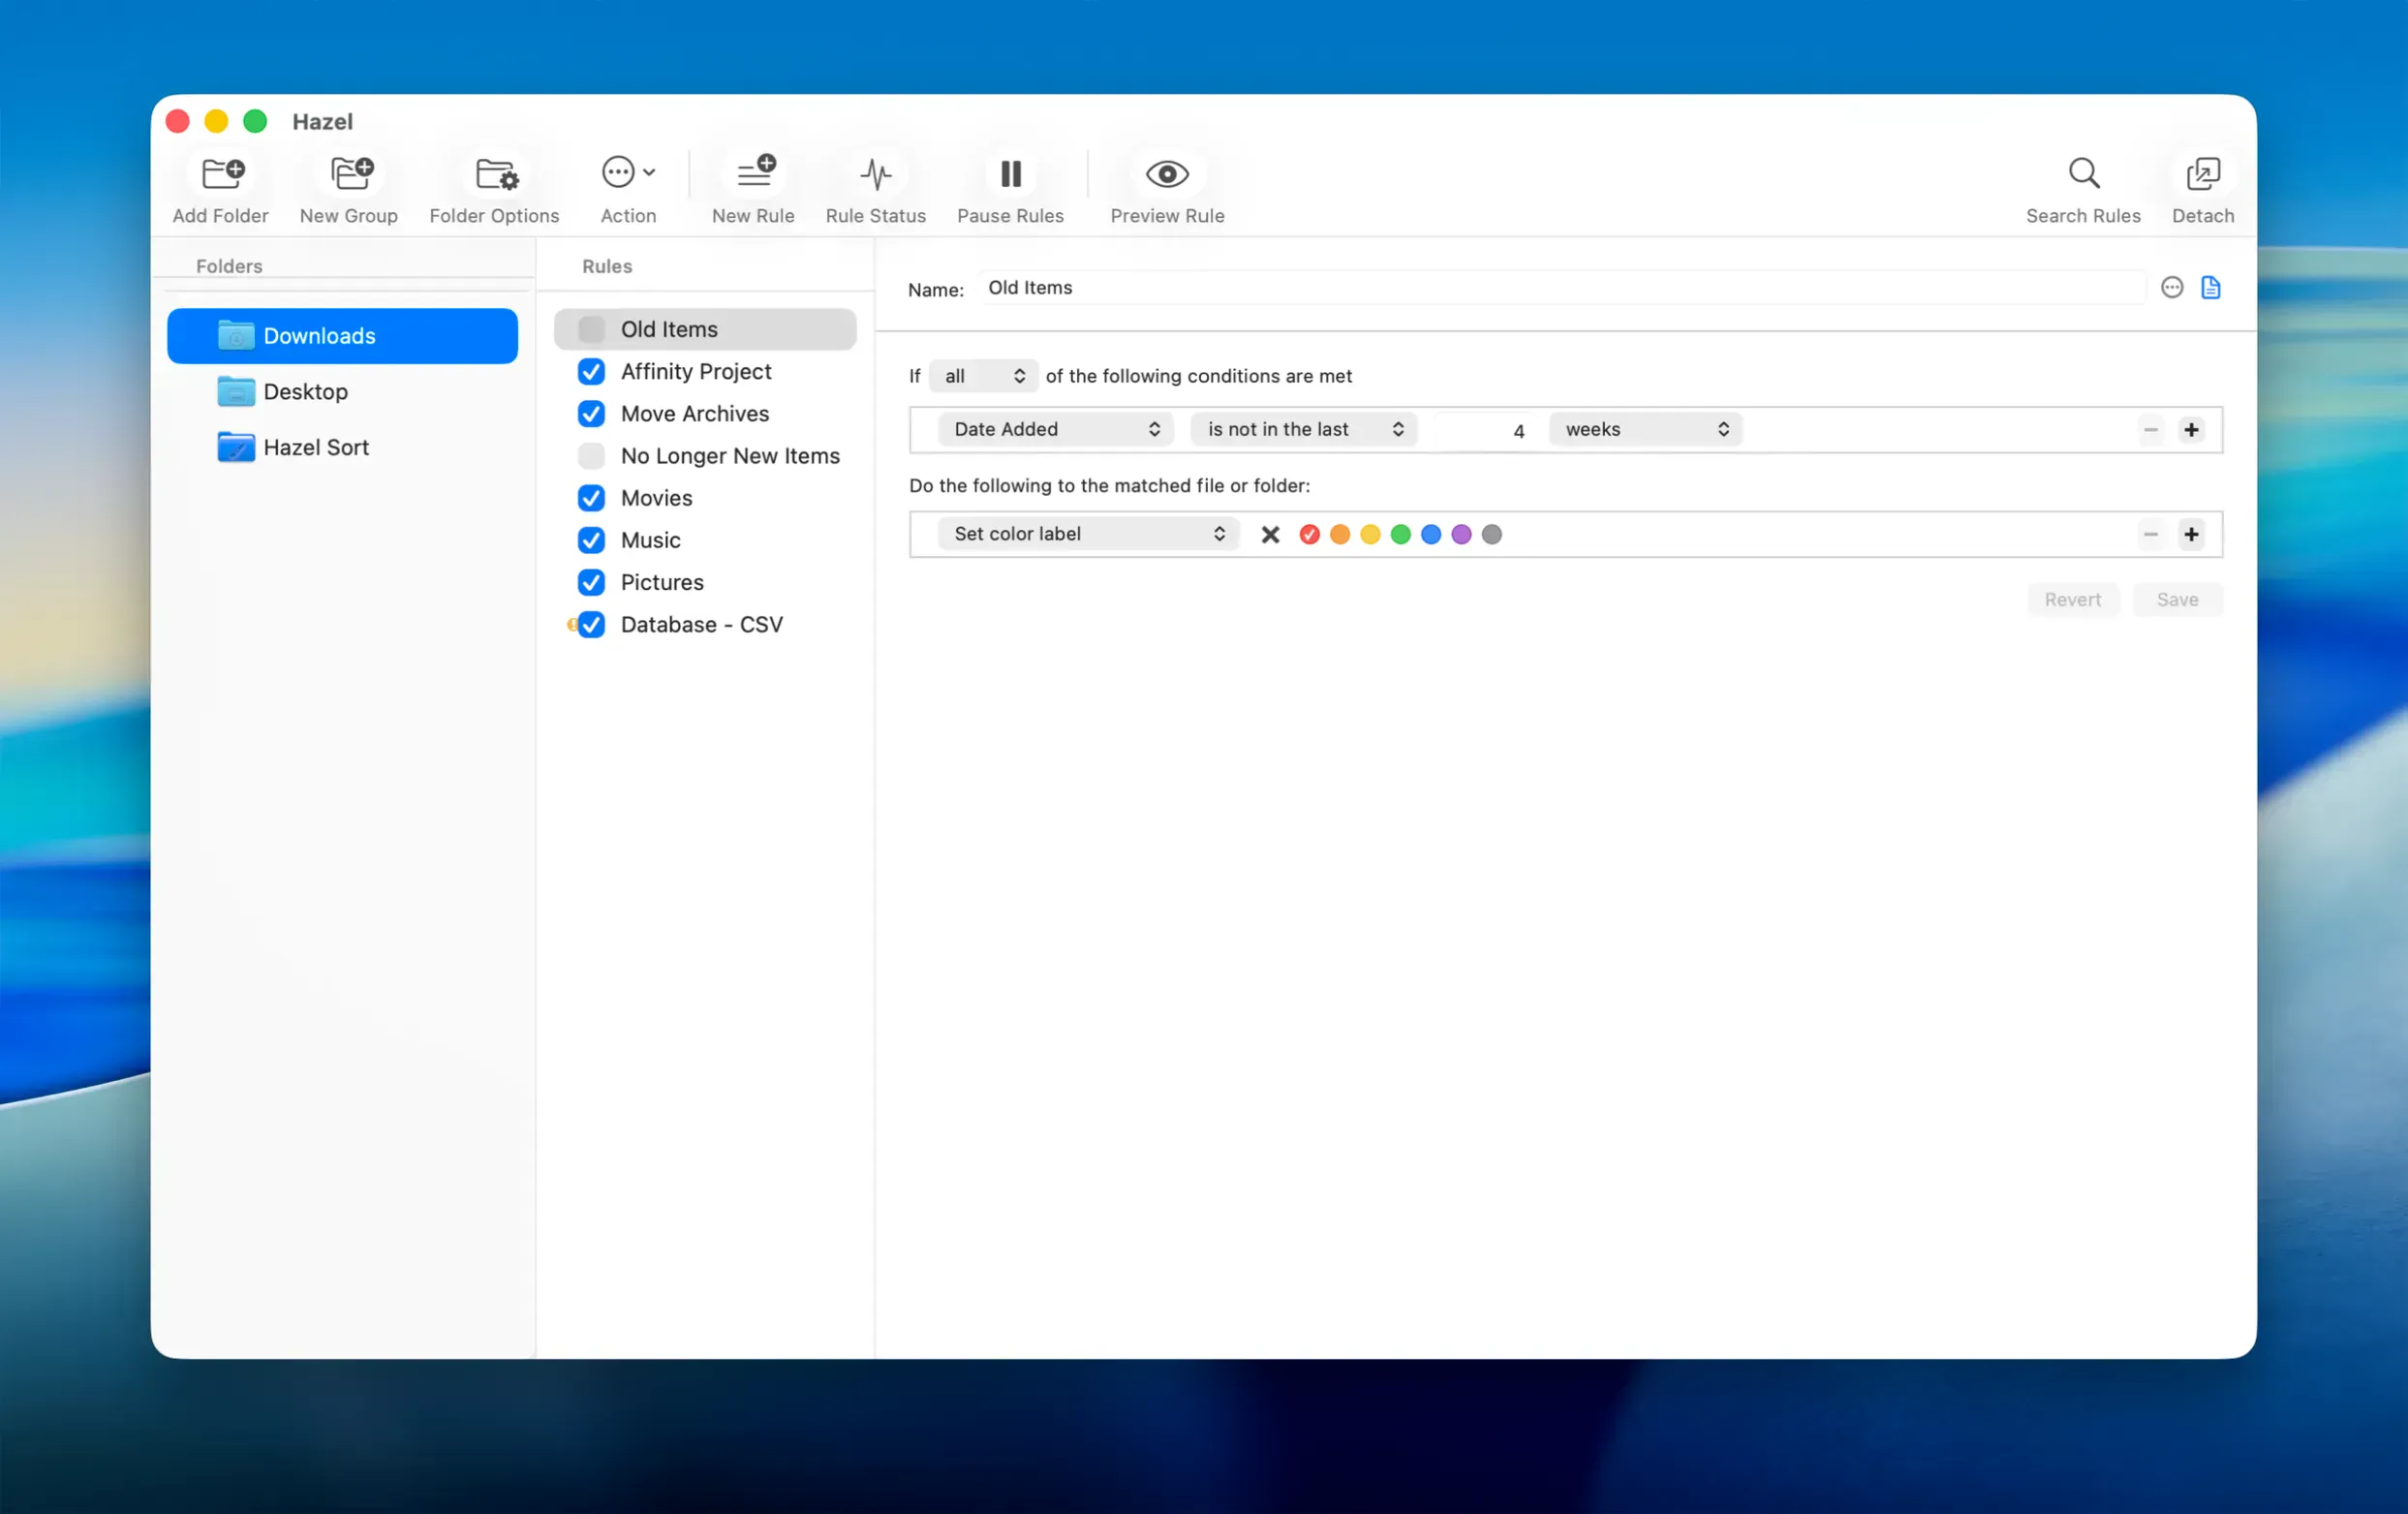This screenshot has height=1514, width=2408.
Task: Open the 'is not in the last' dropdown
Action: point(1304,430)
